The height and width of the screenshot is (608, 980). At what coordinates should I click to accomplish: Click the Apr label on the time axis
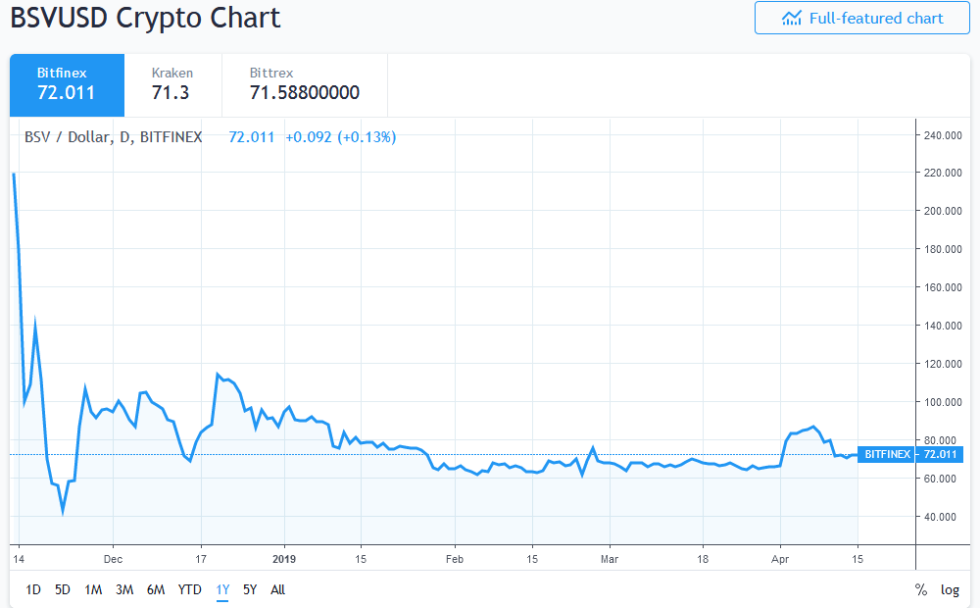click(x=779, y=560)
